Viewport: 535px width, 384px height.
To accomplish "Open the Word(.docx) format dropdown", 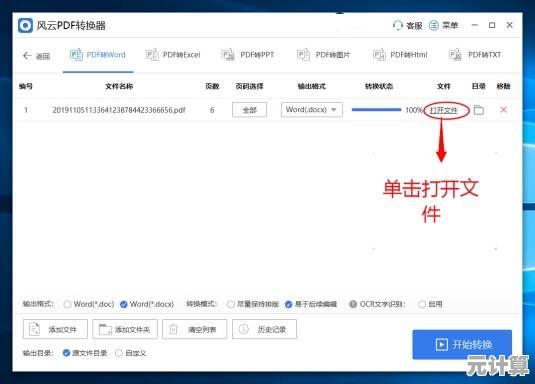I will (x=312, y=110).
